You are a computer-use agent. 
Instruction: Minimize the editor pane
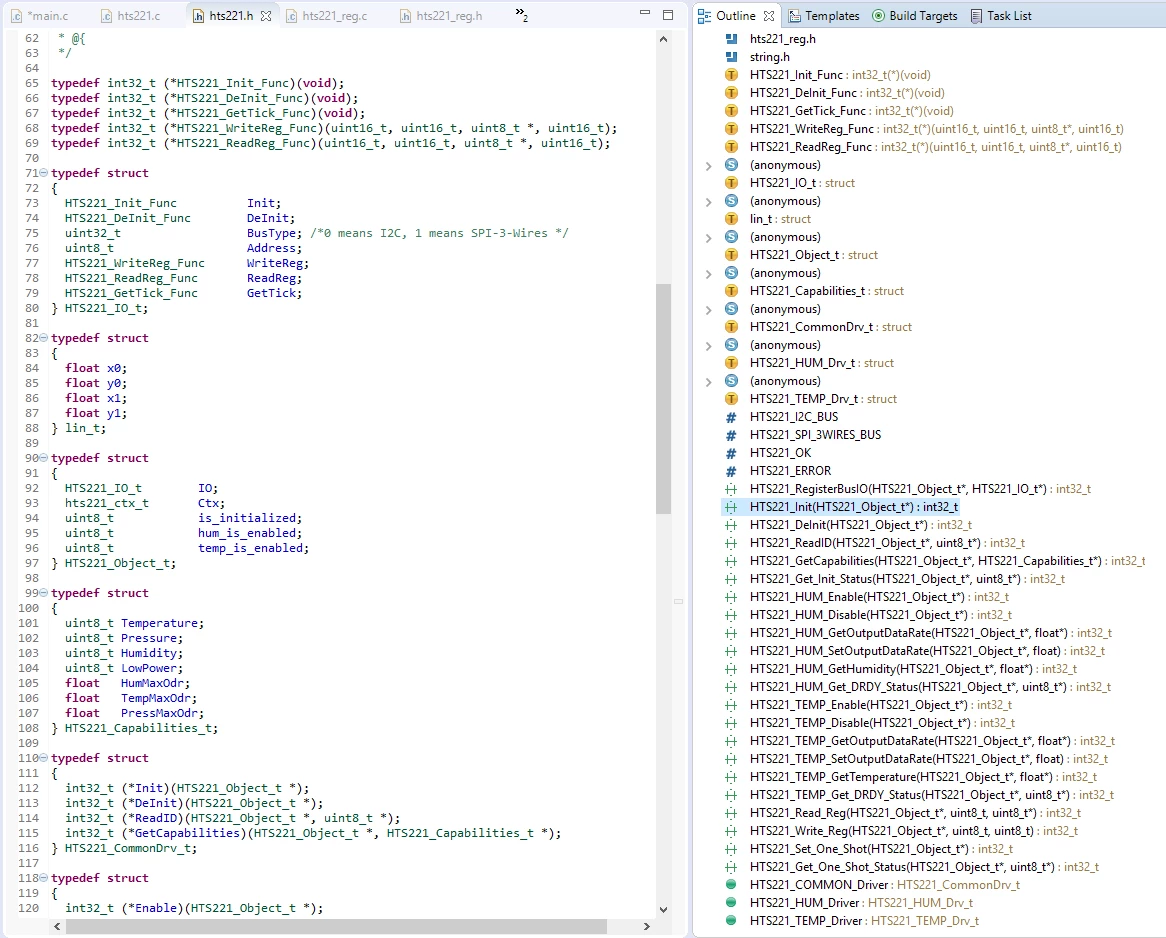pyautogui.click(x=645, y=13)
